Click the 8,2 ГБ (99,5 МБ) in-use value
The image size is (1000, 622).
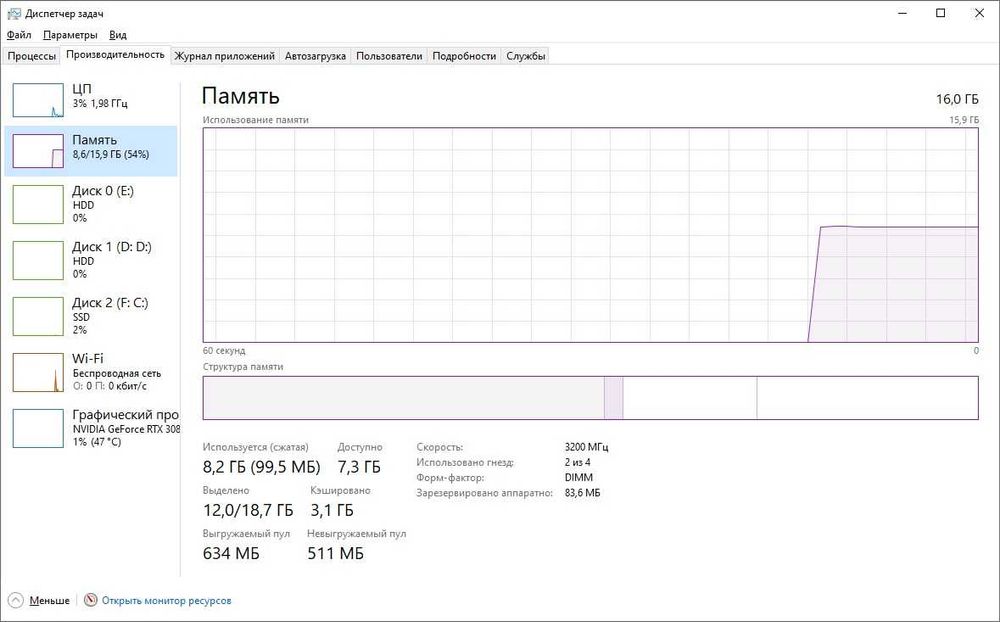pos(261,467)
